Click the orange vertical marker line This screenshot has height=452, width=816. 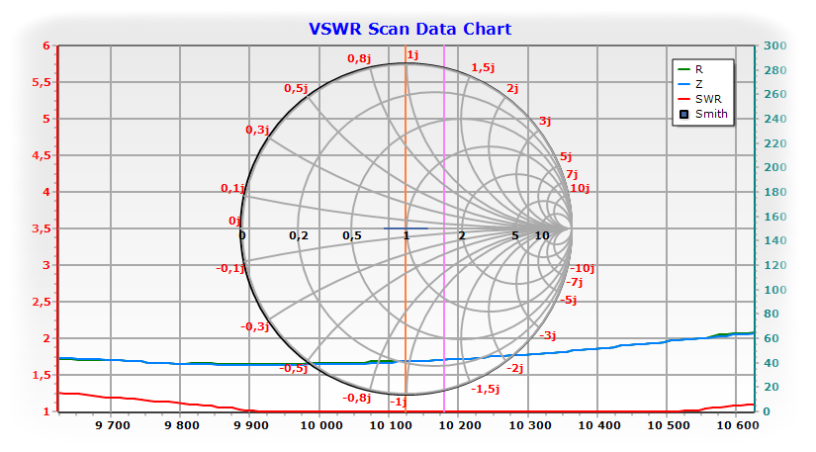click(x=405, y=228)
